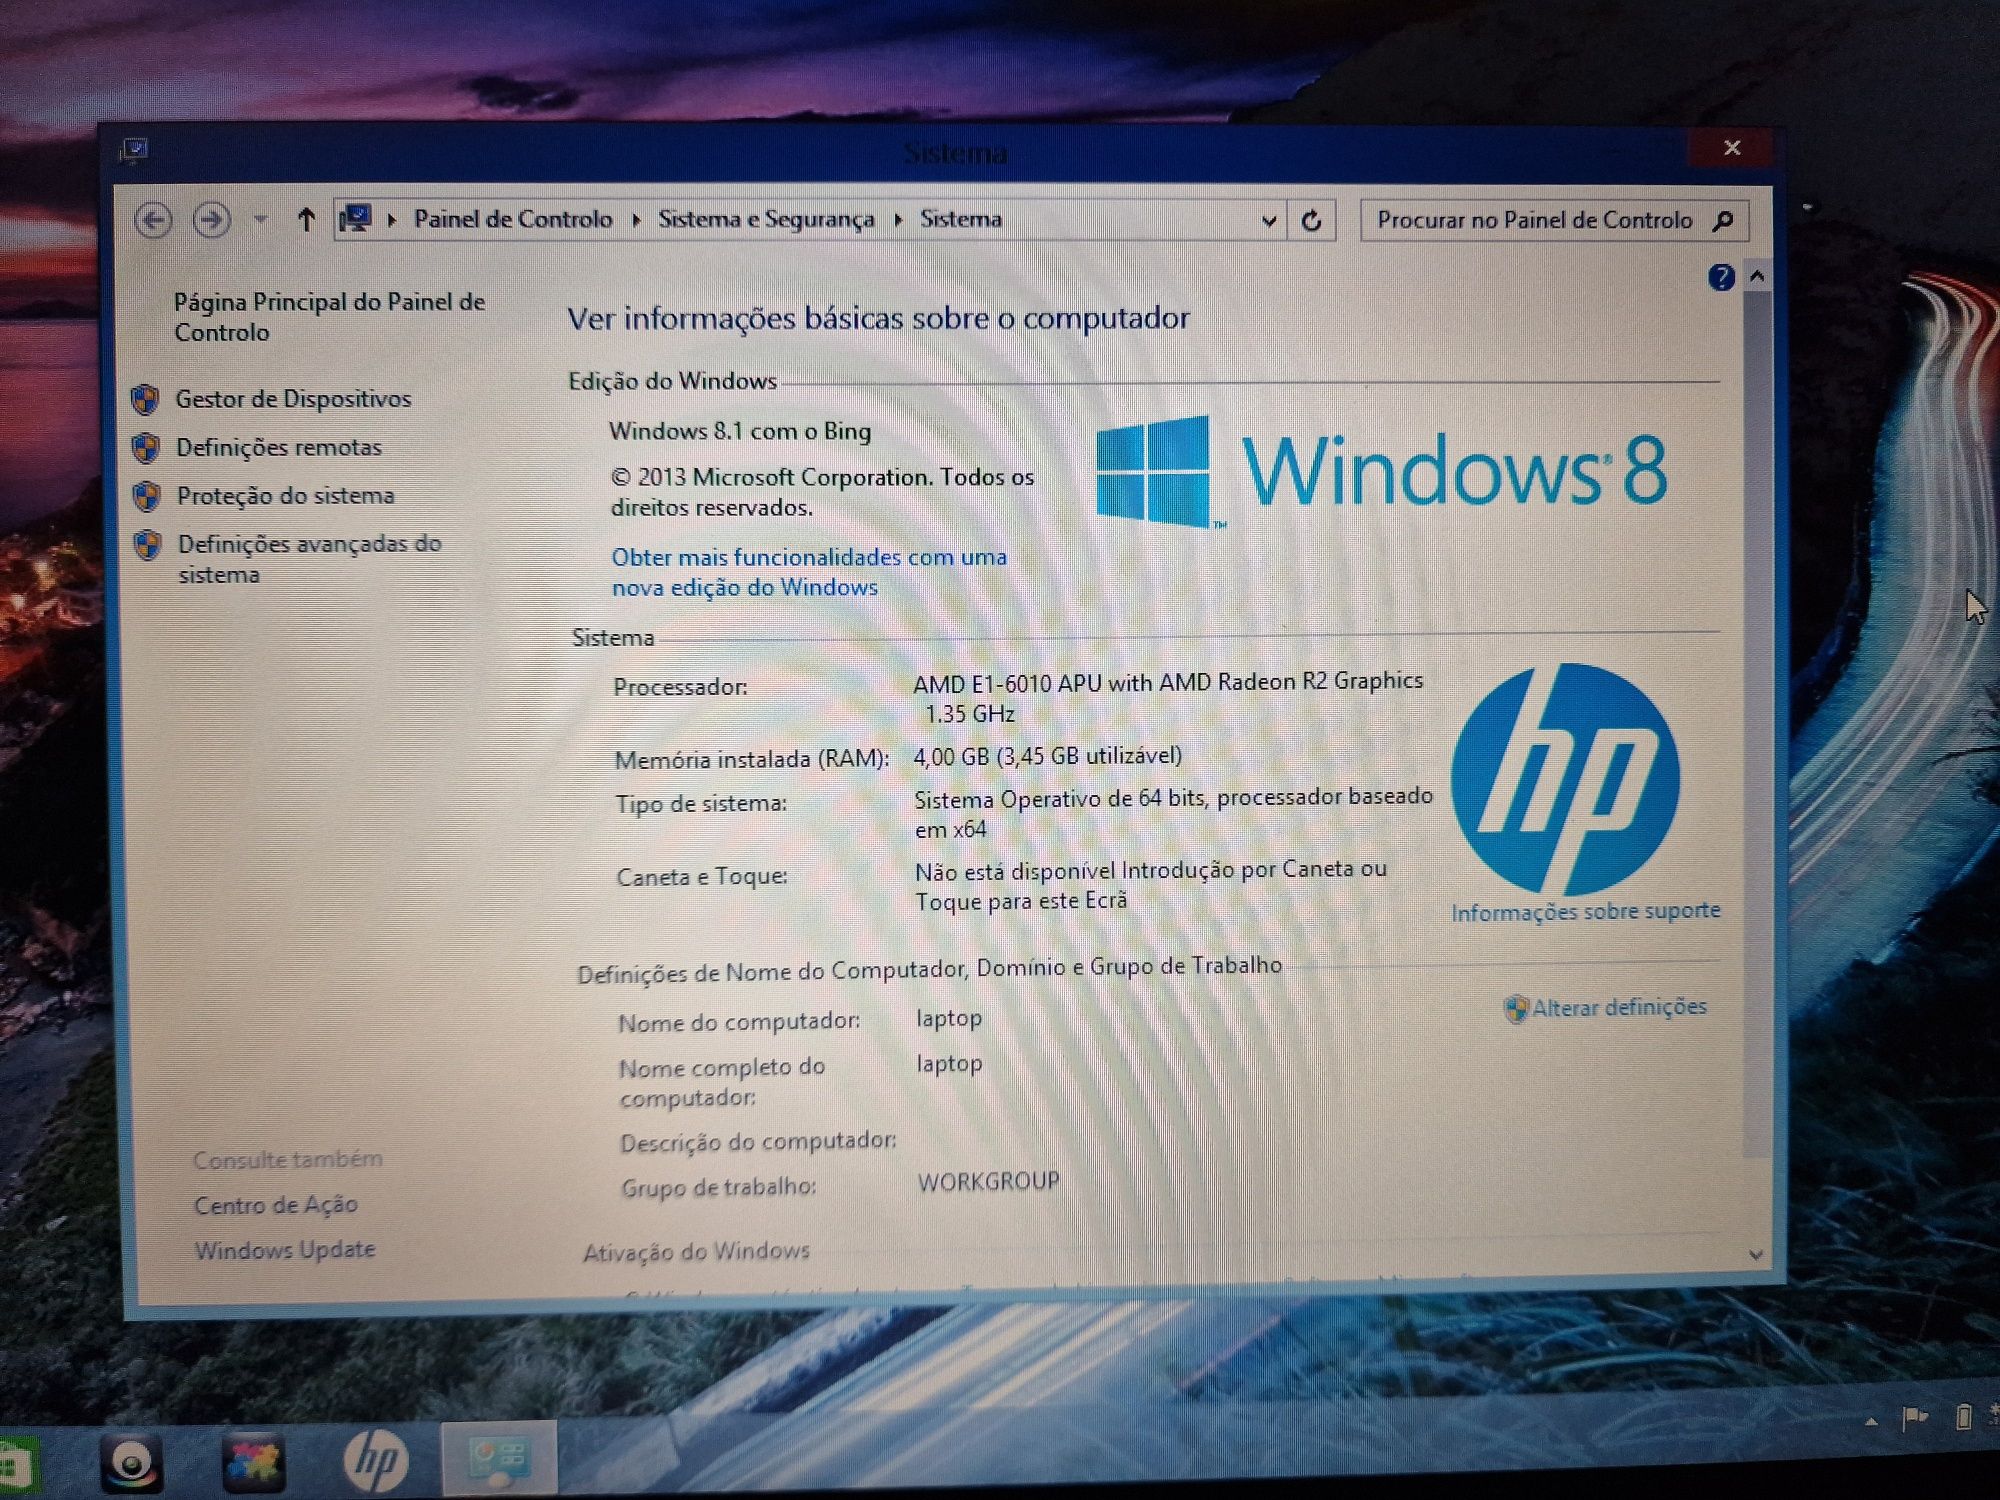This screenshot has height=1500, width=2000.
Task: Open Obter mais funcionalidades link
Action: (x=809, y=572)
